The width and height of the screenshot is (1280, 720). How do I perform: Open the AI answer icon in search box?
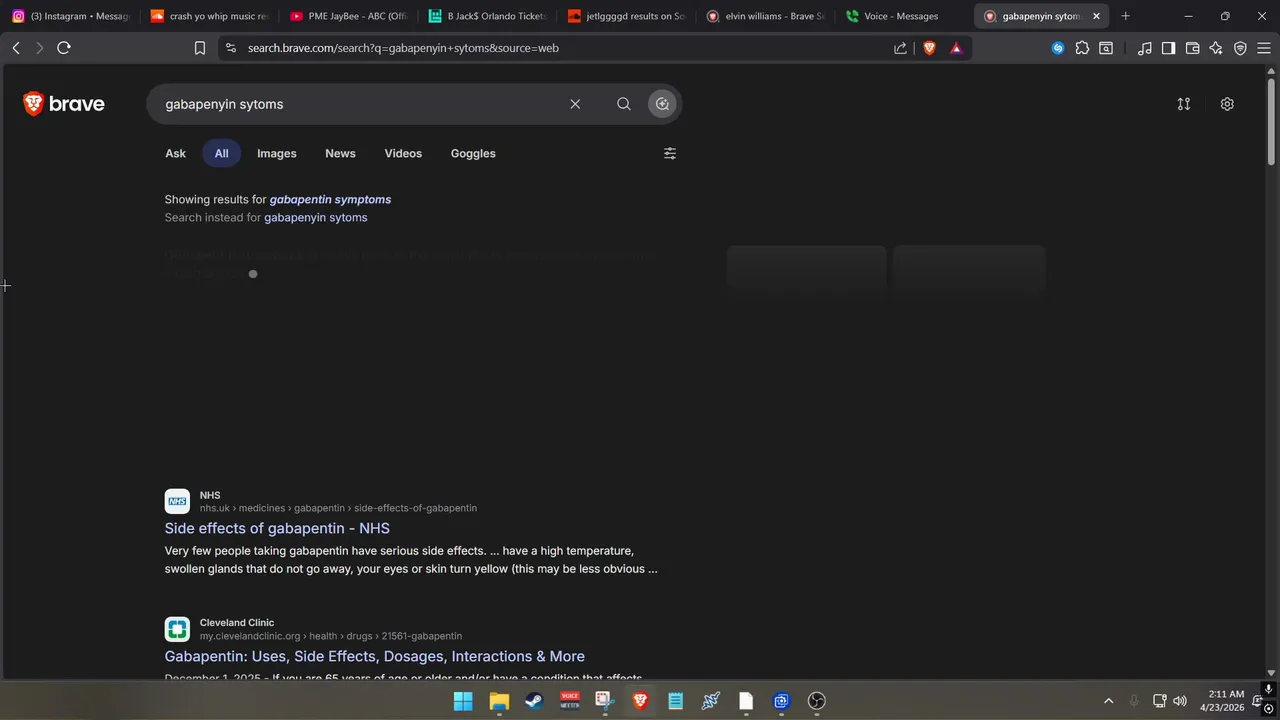(662, 104)
